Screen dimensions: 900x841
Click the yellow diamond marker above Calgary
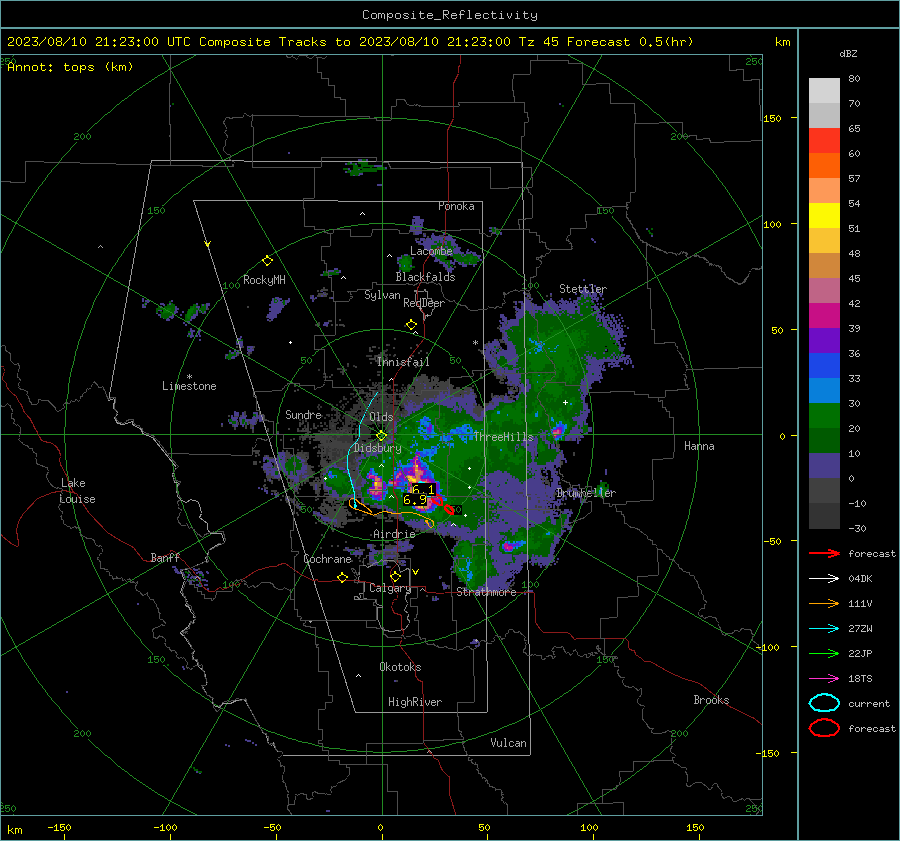[395, 576]
